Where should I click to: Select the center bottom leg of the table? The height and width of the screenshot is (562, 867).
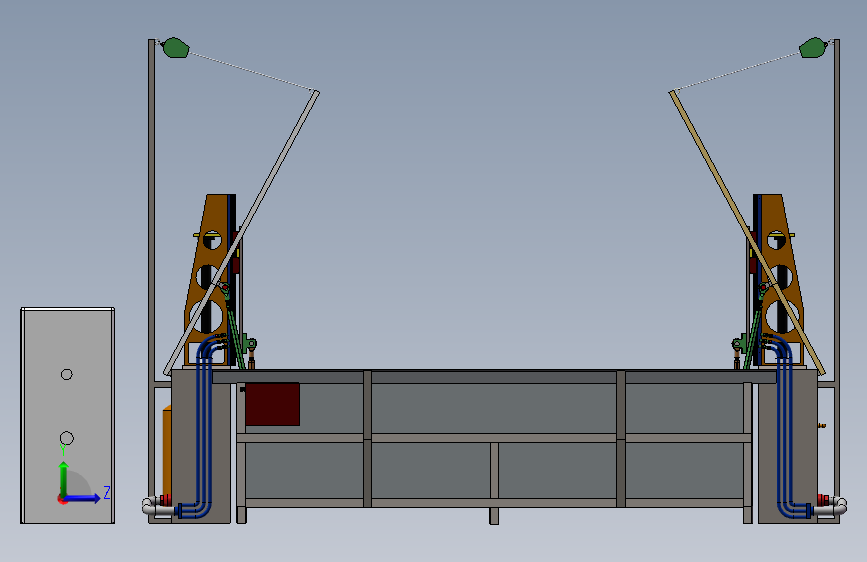click(x=494, y=516)
